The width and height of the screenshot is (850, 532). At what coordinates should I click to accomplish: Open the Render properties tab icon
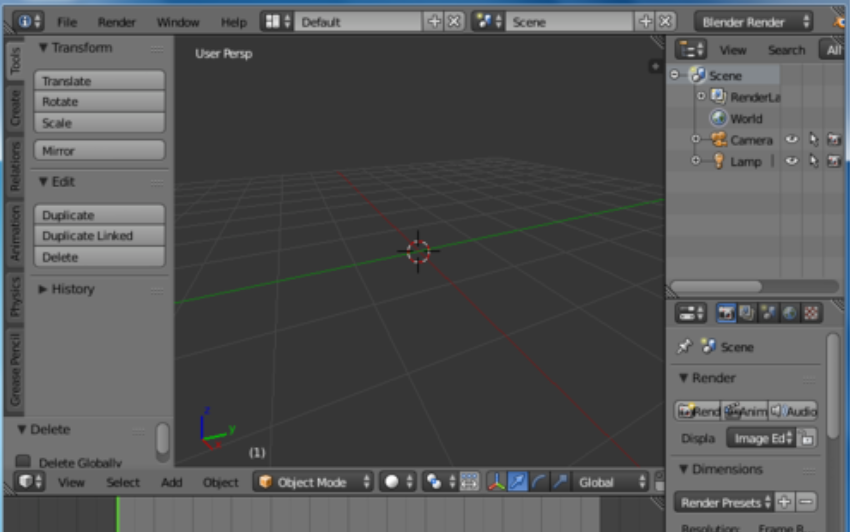coord(727,313)
